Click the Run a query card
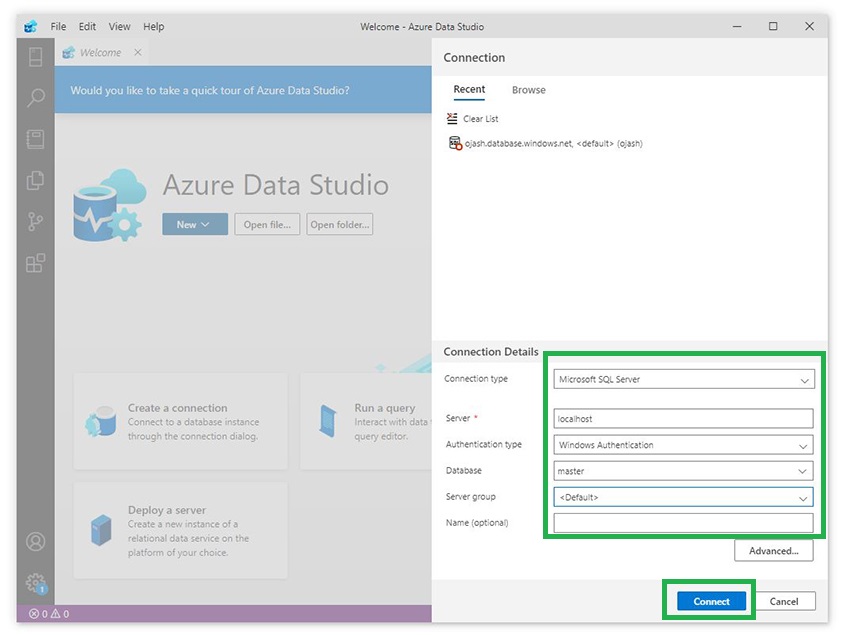The image size is (850, 635). (x=366, y=421)
